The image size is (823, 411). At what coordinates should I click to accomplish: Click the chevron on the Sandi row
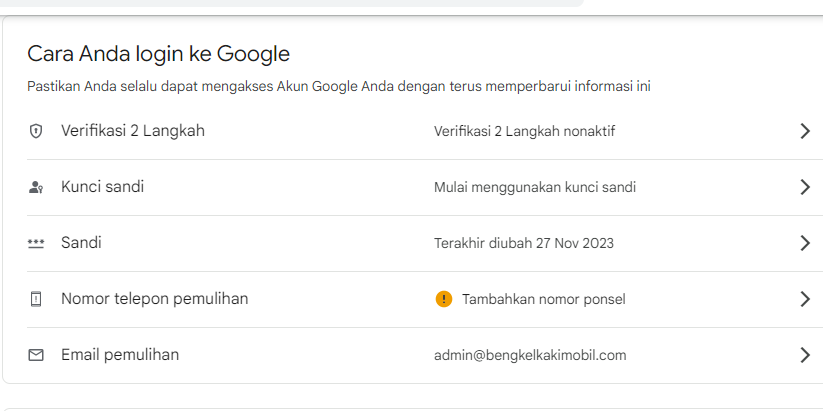[x=805, y=243]
